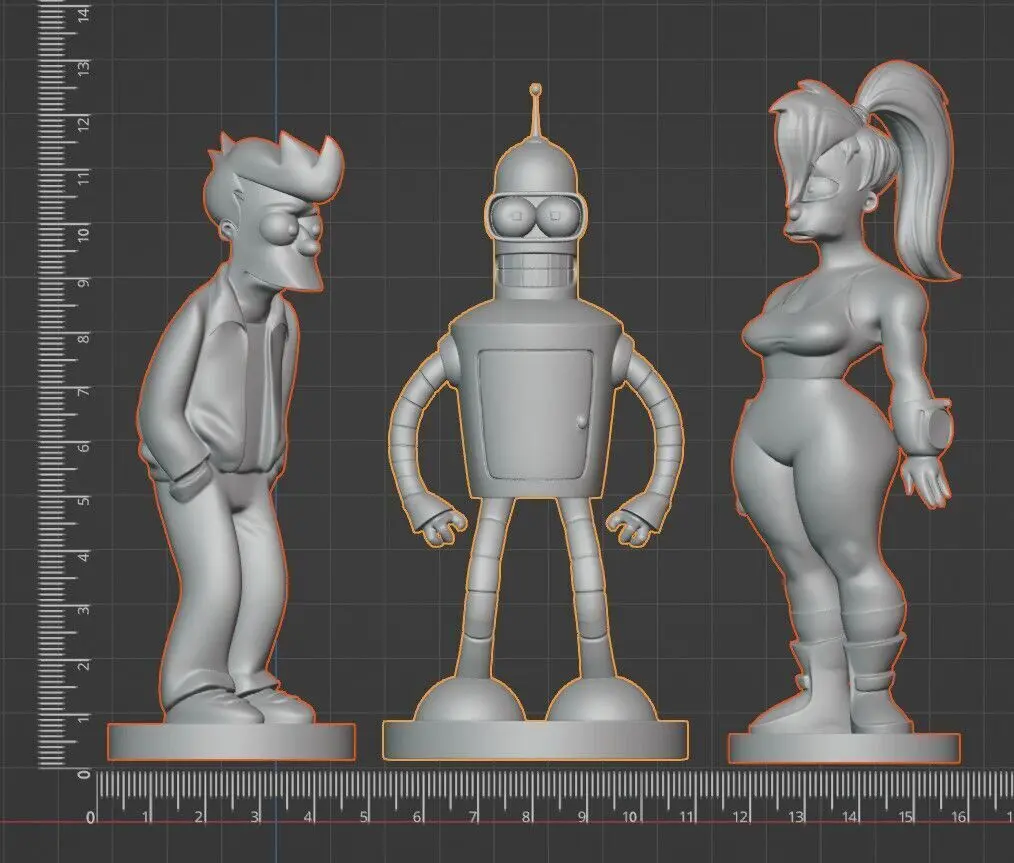Click the round base under Bender

click(535, 740)
